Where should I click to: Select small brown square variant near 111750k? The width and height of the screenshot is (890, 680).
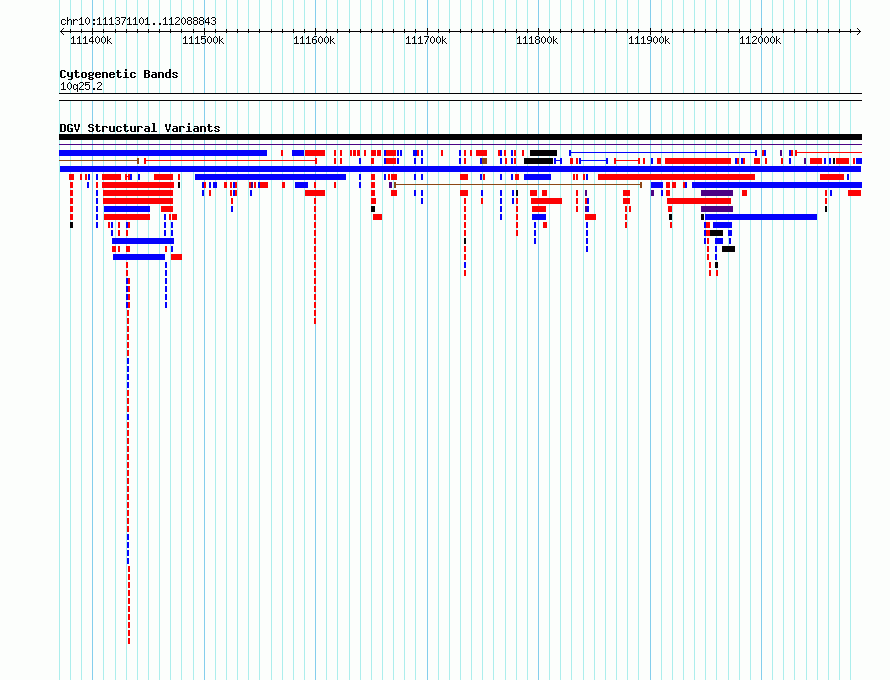(484, 161)
